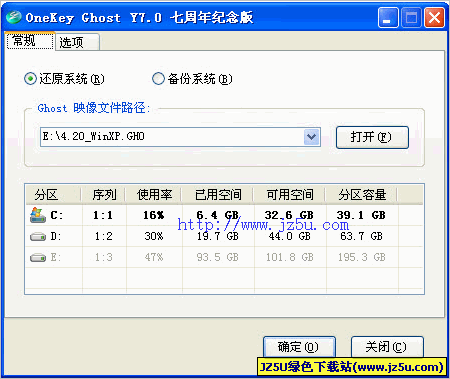
Task: Select the C: partition label
Action: 56,215
